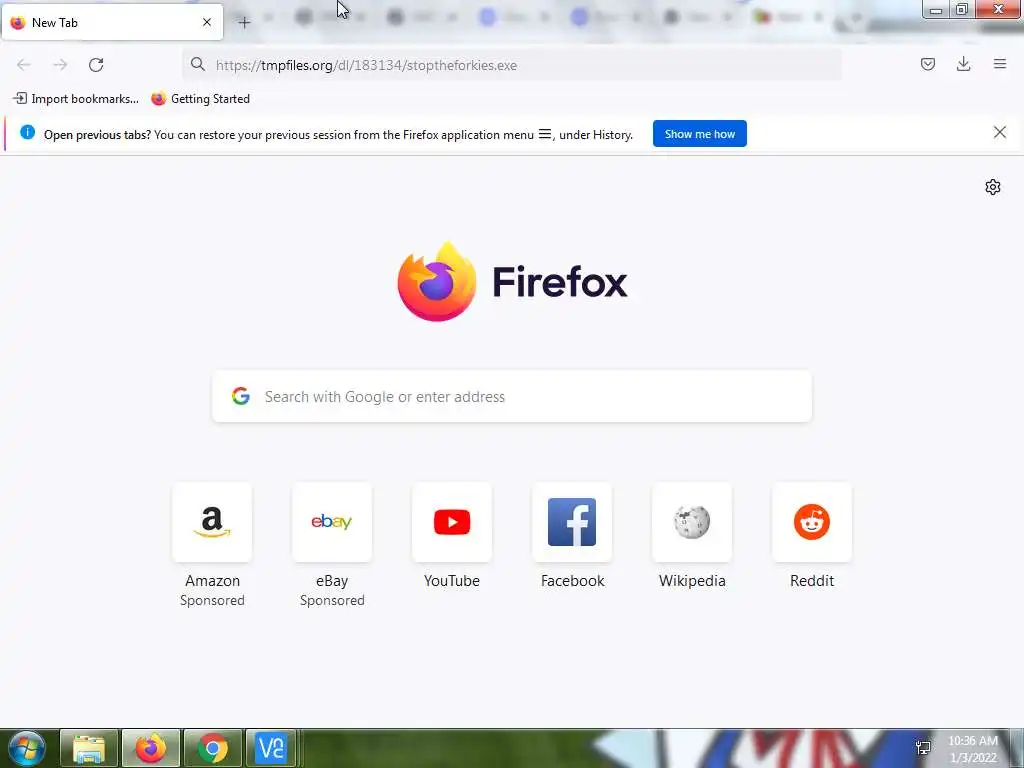Open the eBay shortcut tile
This screenshot has height=768, width=1024.
(x=332, y=522)
